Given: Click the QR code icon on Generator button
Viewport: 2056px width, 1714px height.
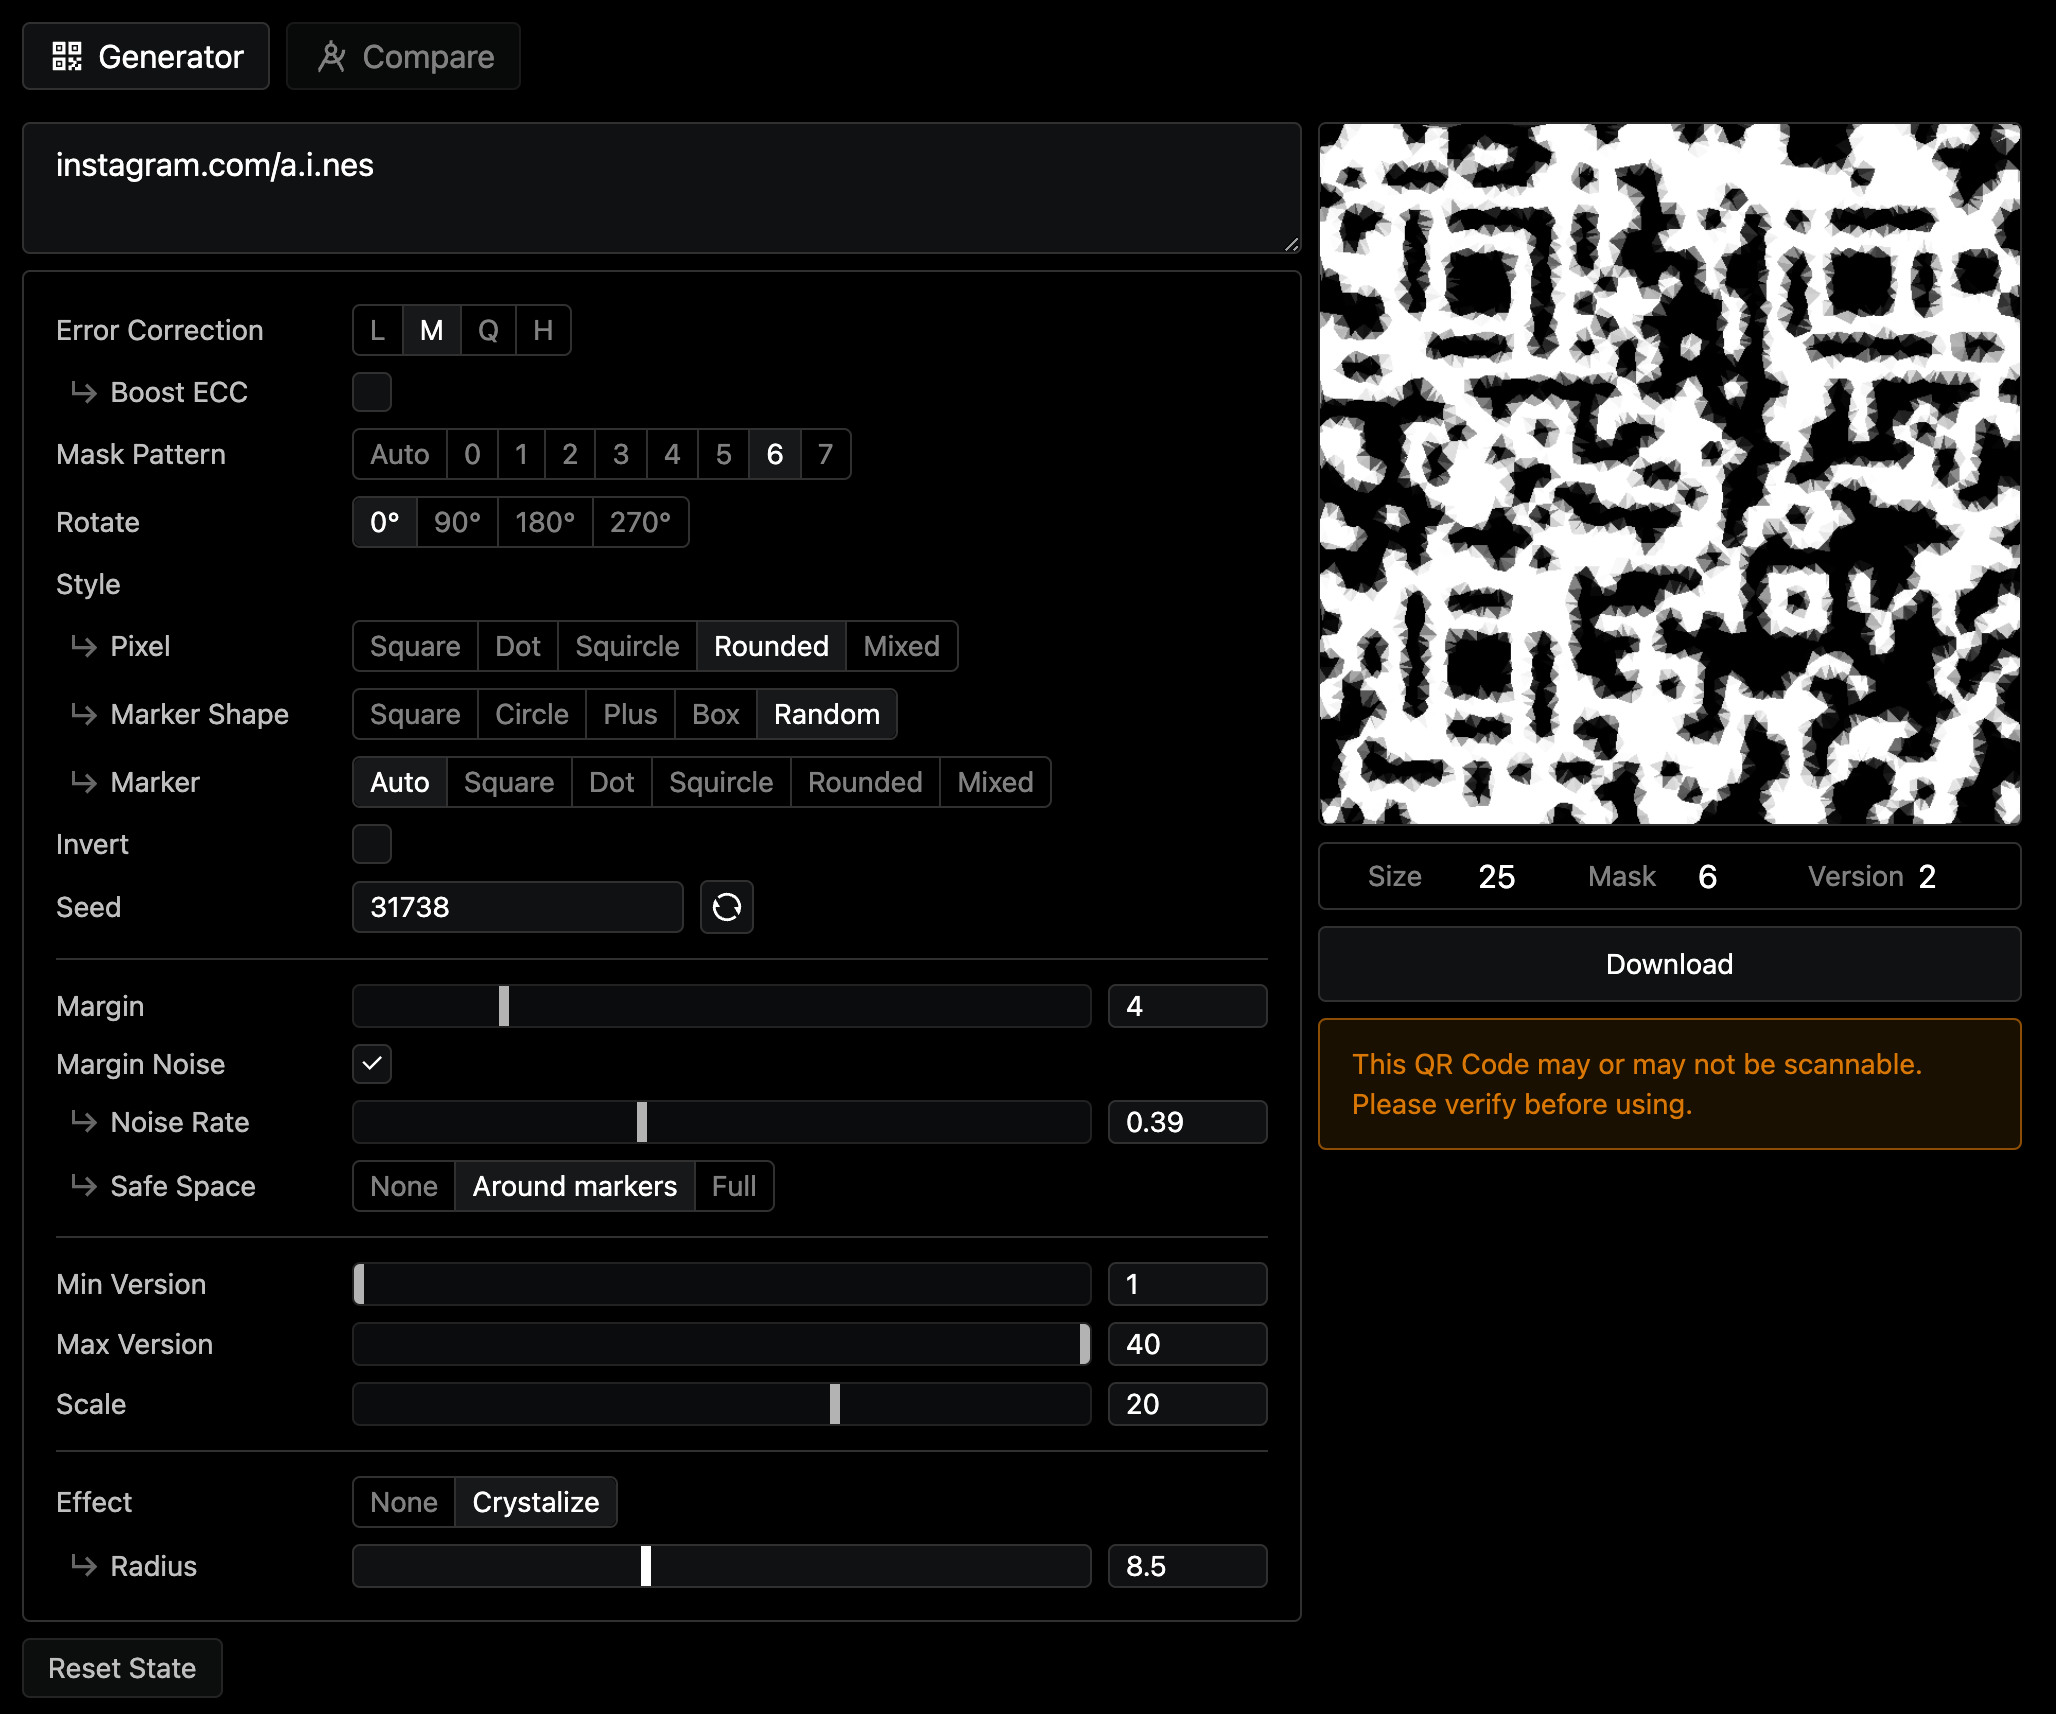Looking at the screenshot, I should 66,56.
